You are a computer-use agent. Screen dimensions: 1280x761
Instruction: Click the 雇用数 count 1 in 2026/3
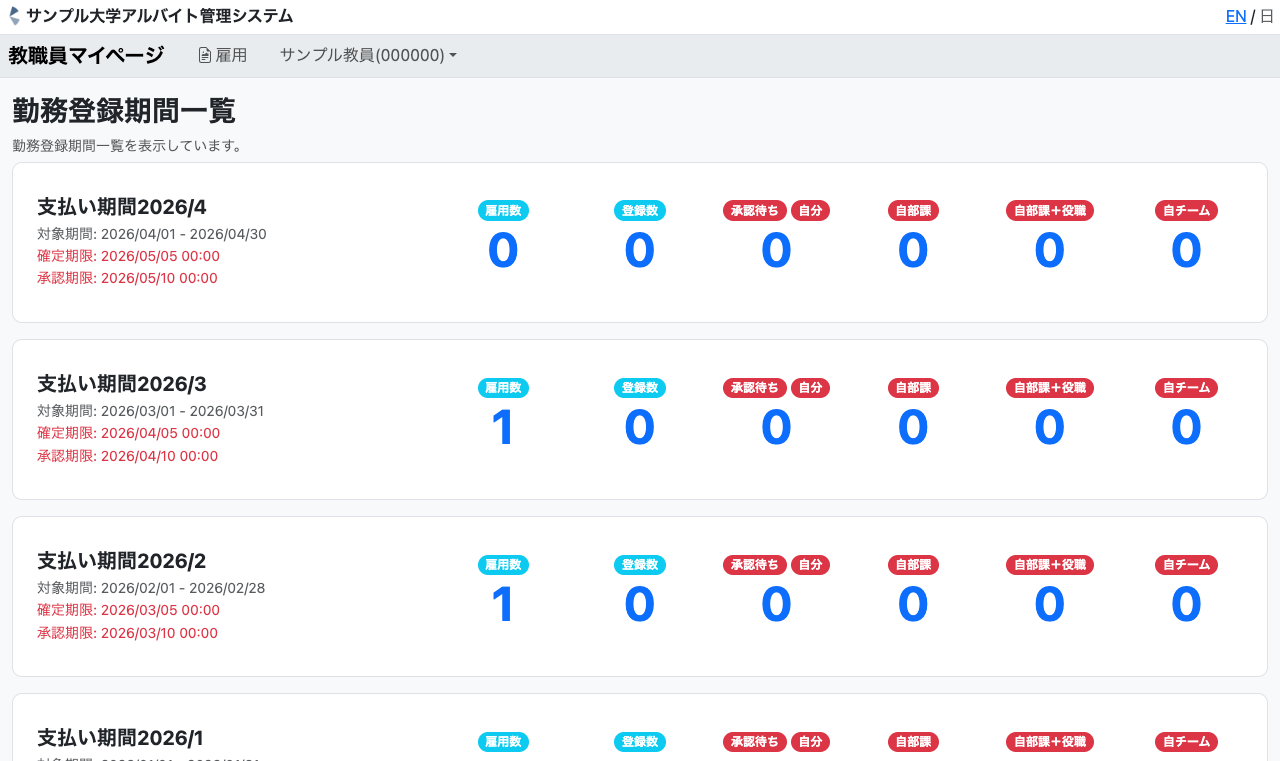pos(503,427)
